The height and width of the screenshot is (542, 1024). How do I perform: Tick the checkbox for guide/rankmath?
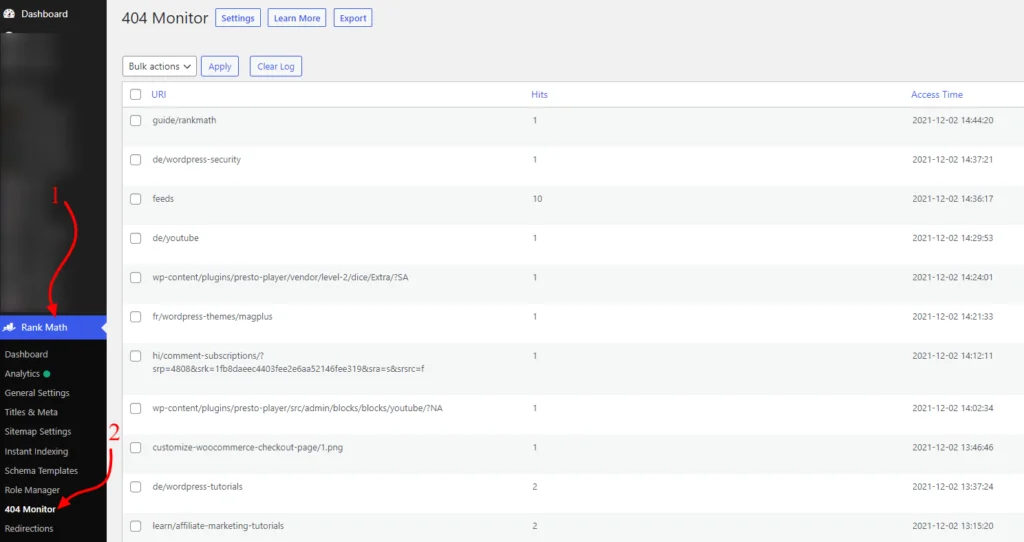click(136, 120)
